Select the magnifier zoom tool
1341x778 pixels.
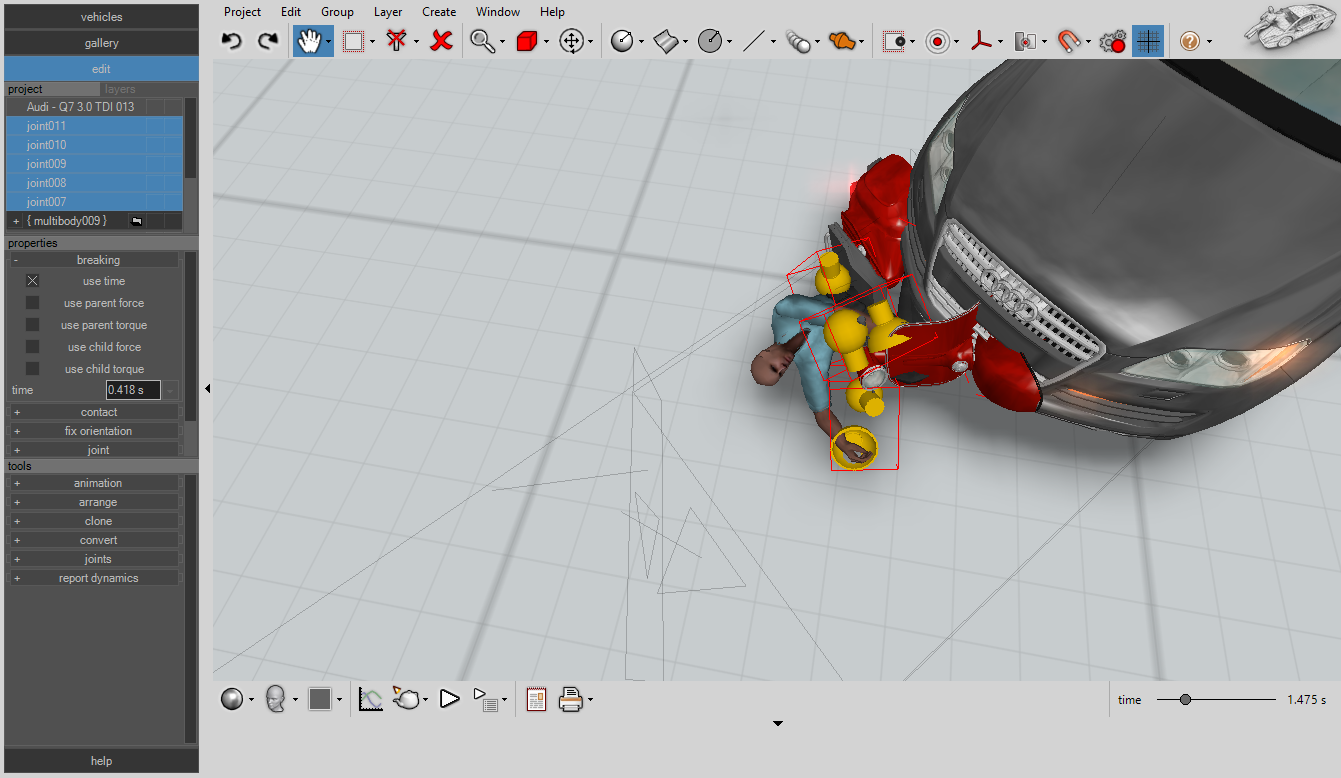(x=482, y=41)
